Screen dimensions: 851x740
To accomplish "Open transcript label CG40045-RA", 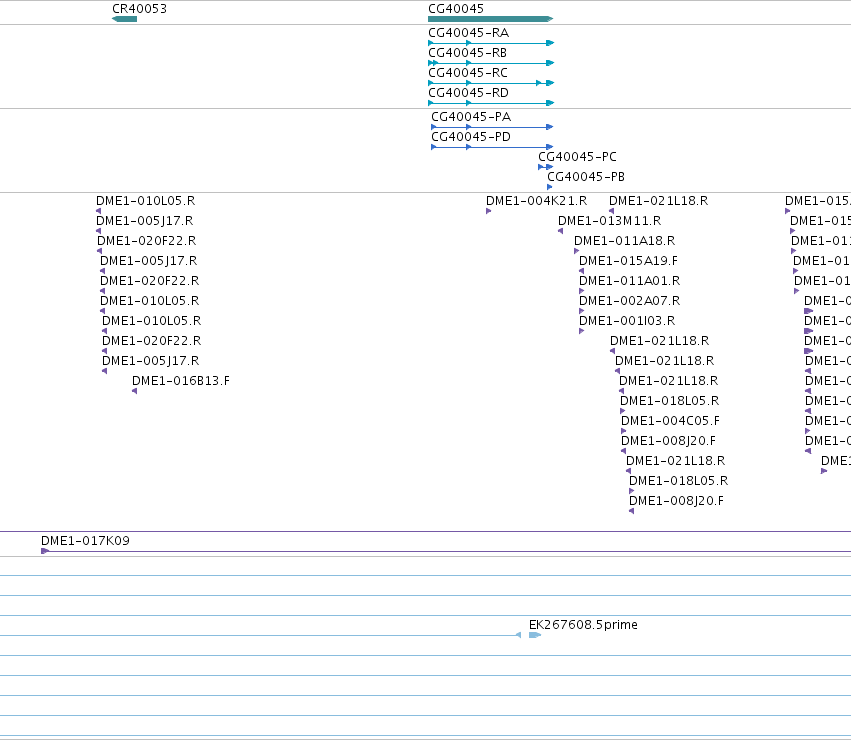I will (468, 33).
